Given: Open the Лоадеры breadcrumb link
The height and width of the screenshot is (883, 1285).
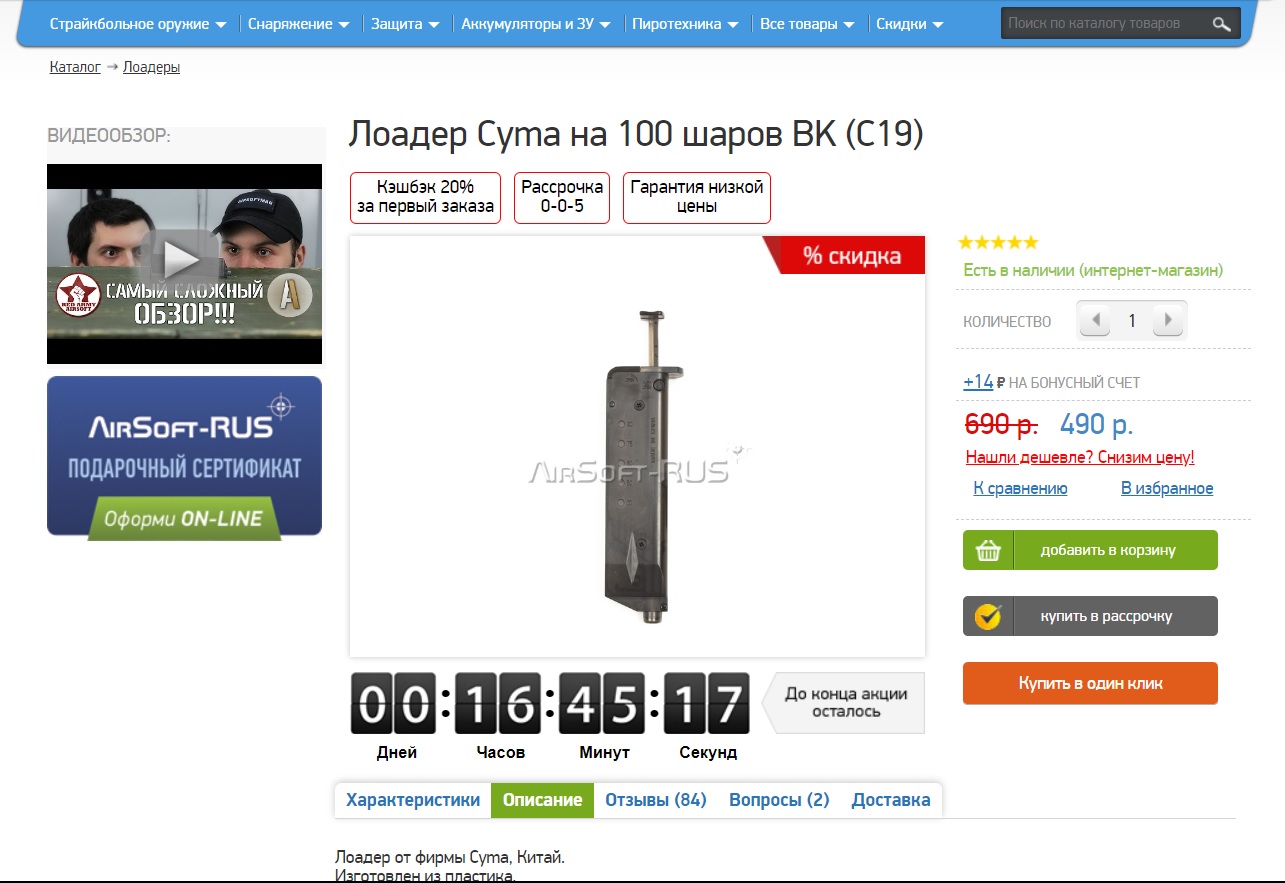Looking at the screenshot, I should coord(151,67).
